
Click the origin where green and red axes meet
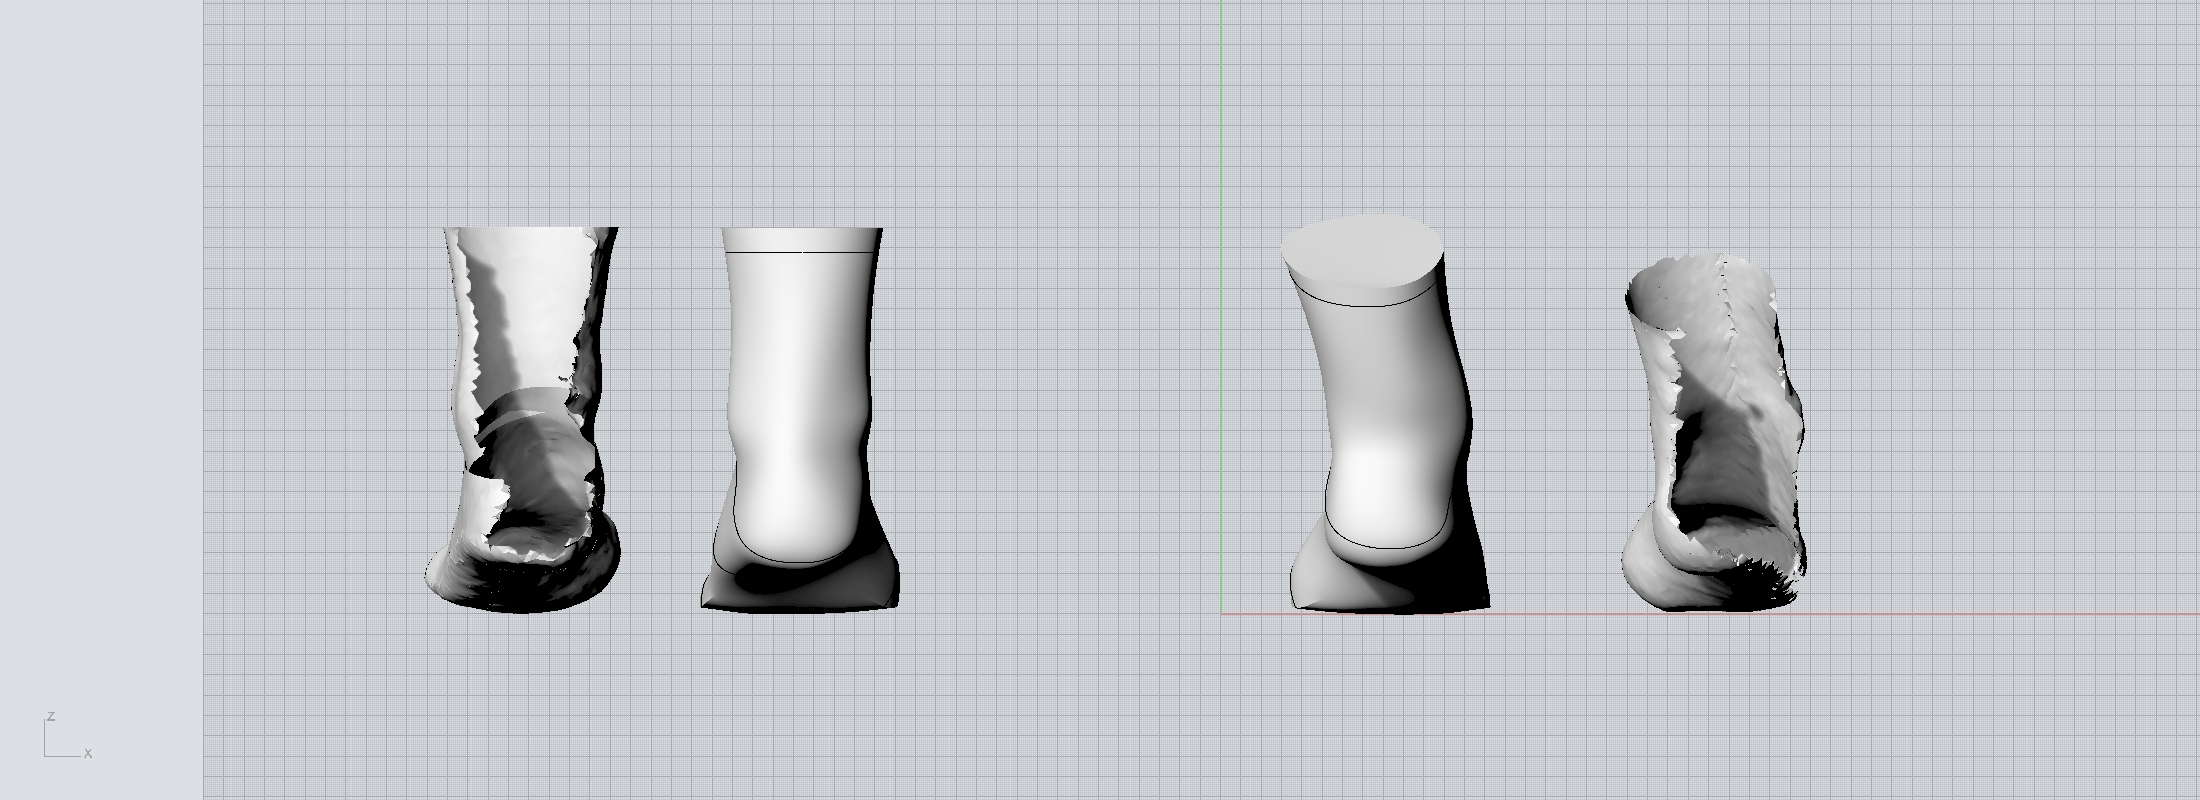coord(1221,614)
